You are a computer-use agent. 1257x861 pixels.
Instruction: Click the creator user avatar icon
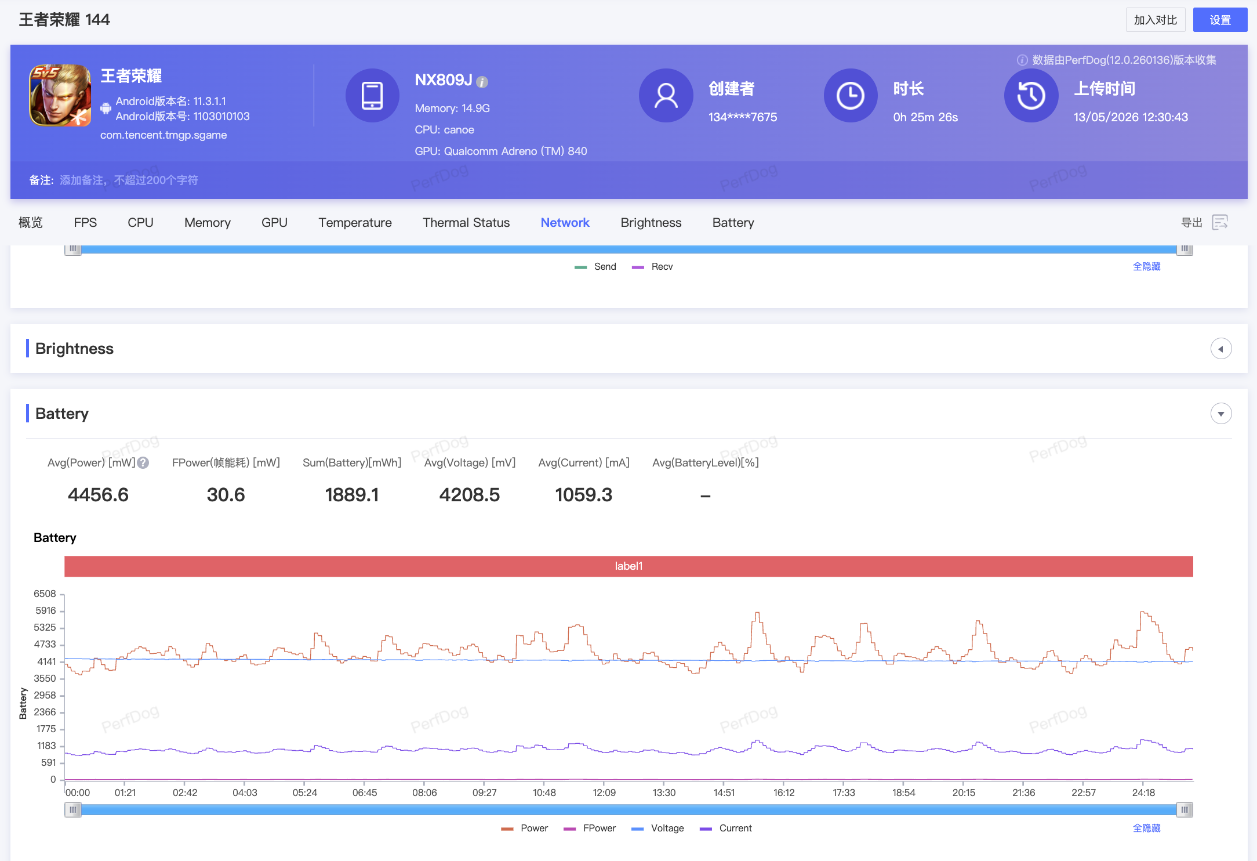(x=666, y=96)
